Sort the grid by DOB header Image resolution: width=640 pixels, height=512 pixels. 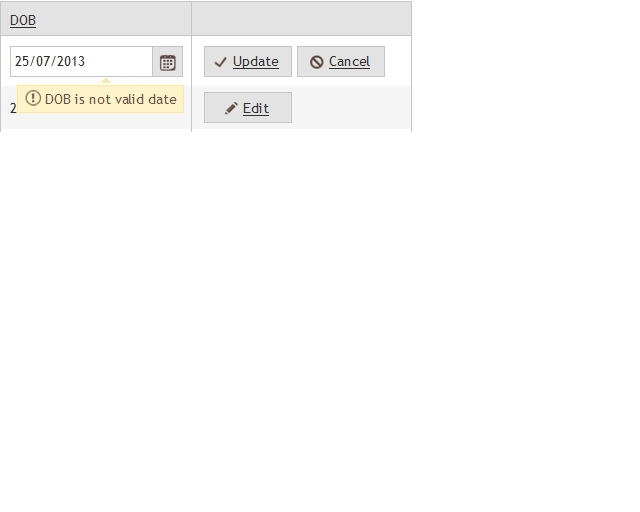(x=23, y=20)
